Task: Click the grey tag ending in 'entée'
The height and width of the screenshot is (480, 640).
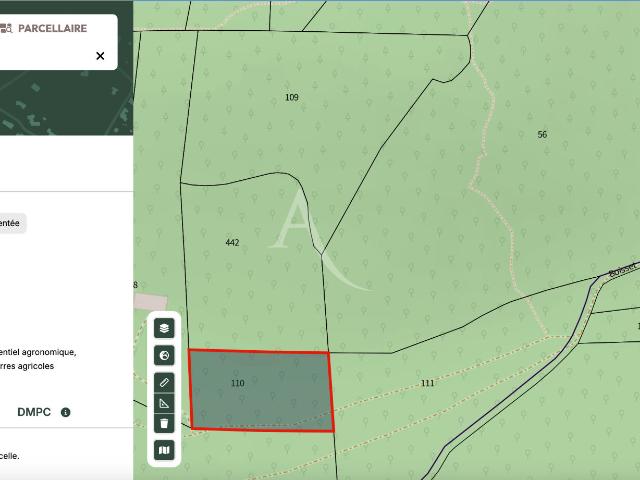Action: point(12,223)
